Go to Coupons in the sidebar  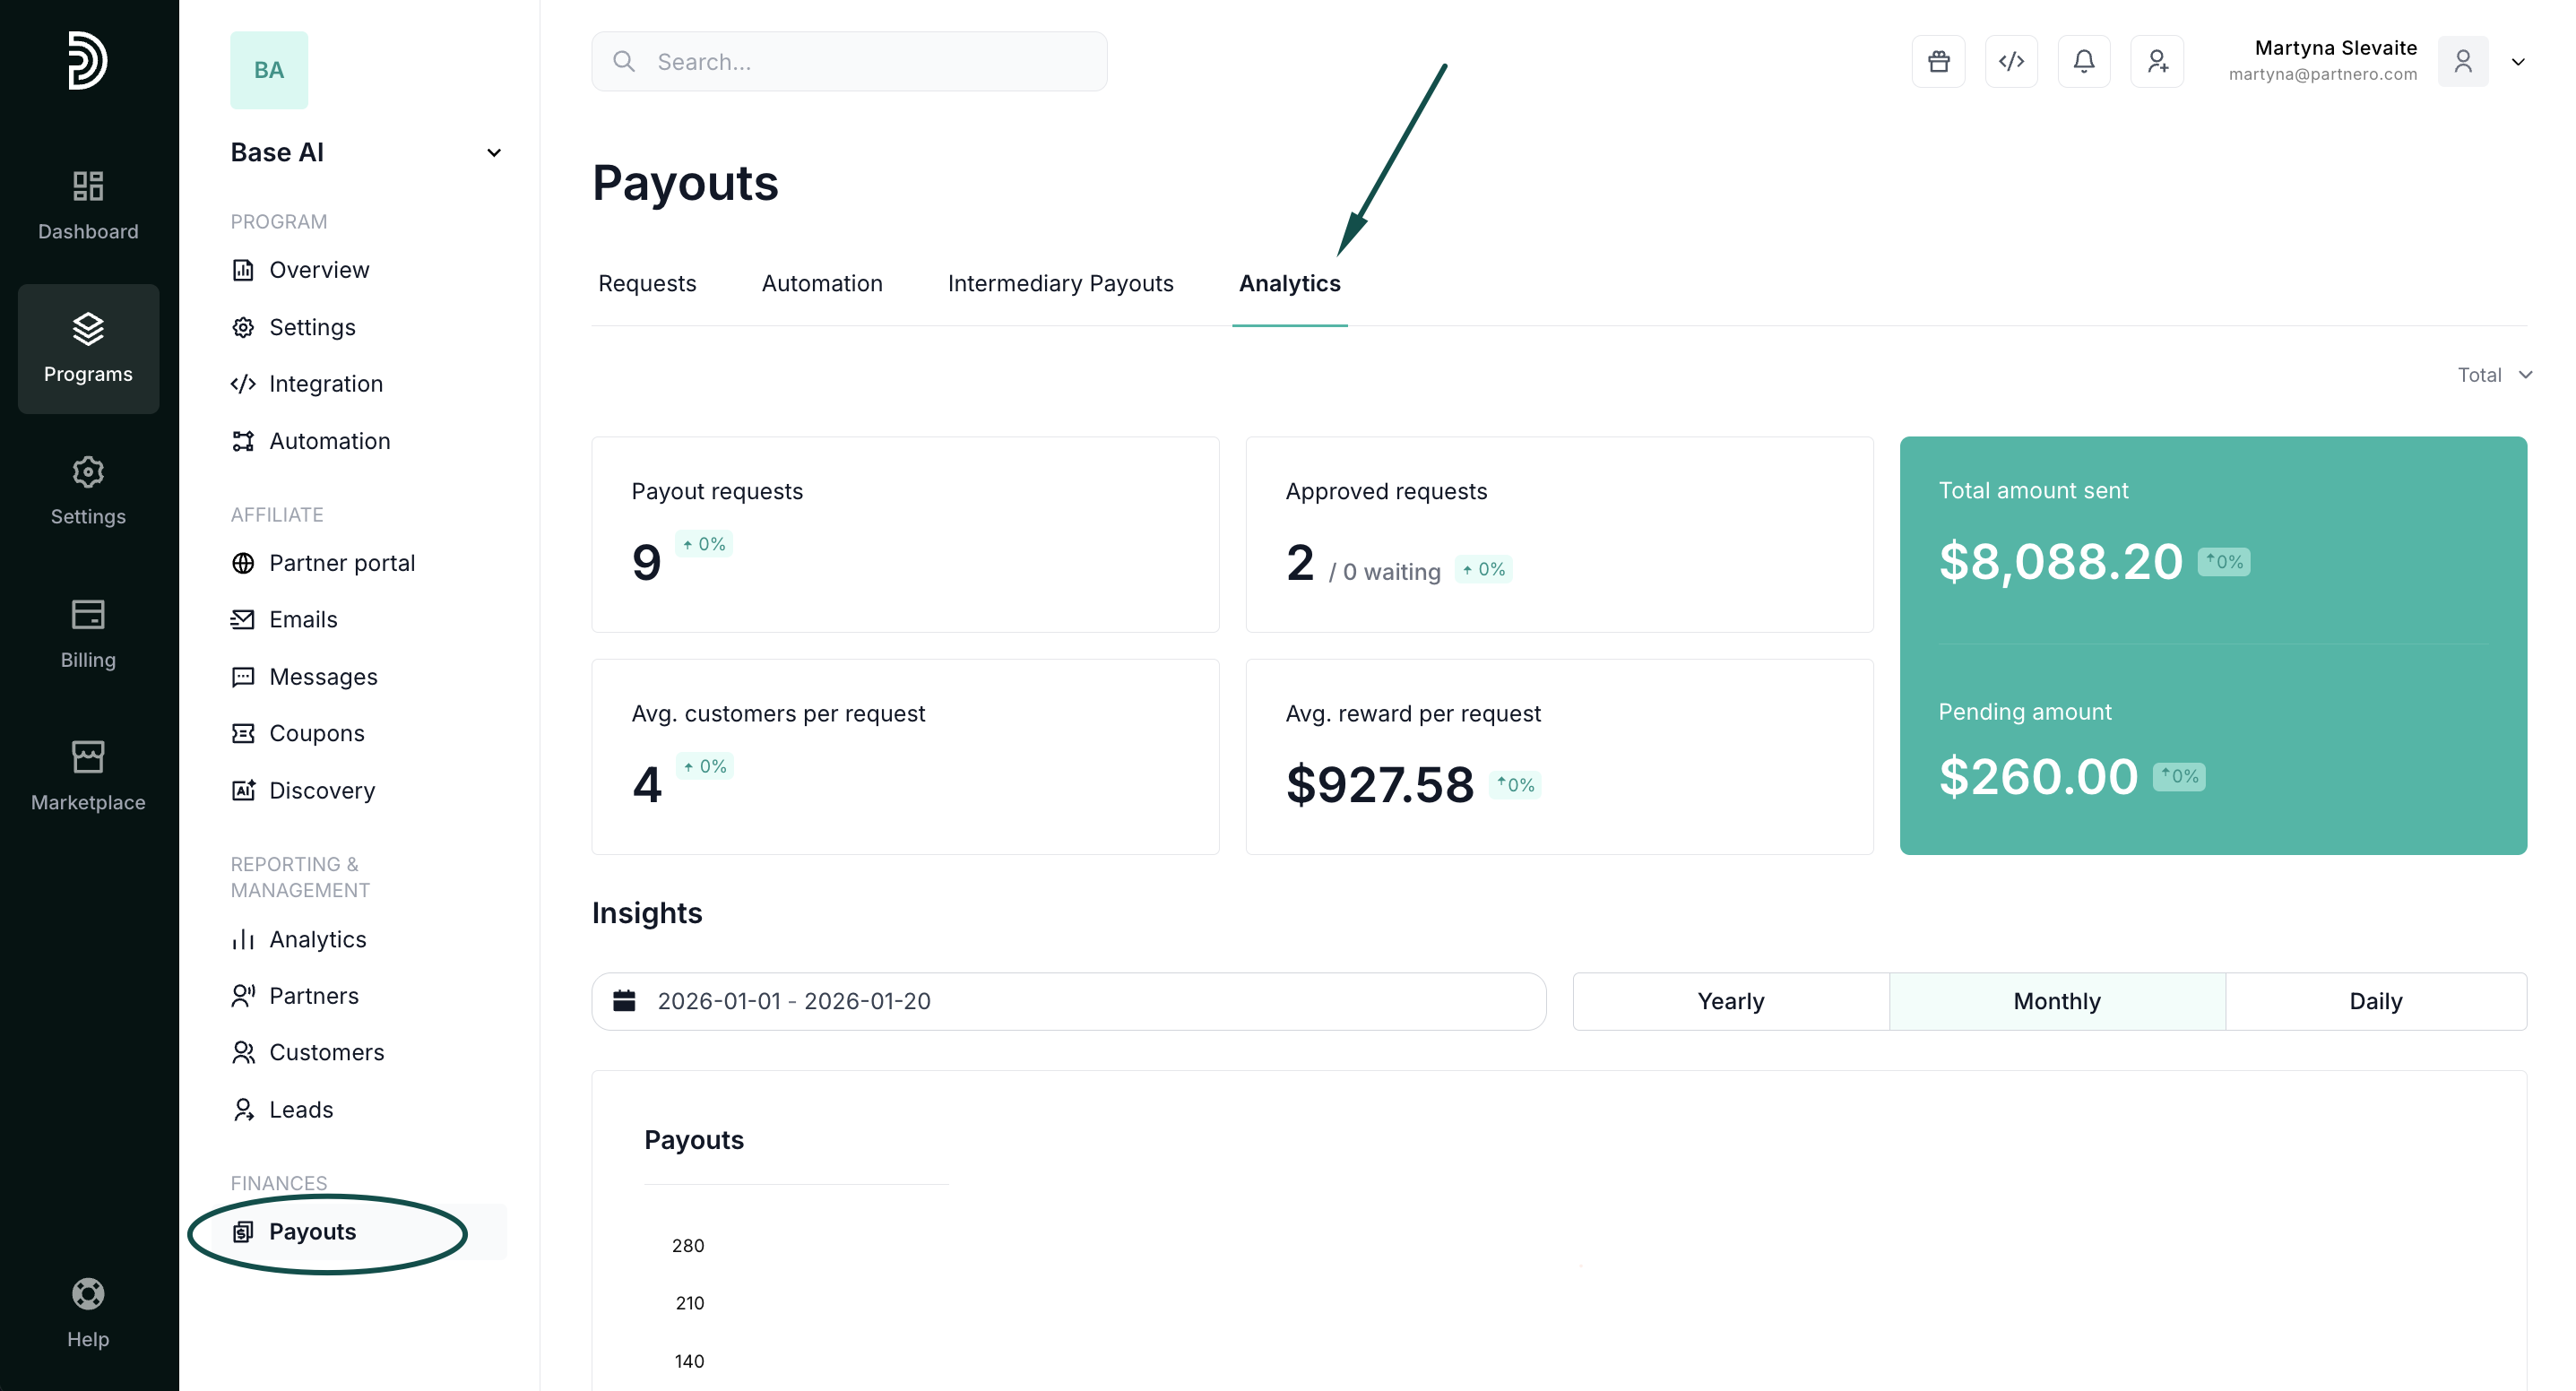316,733
